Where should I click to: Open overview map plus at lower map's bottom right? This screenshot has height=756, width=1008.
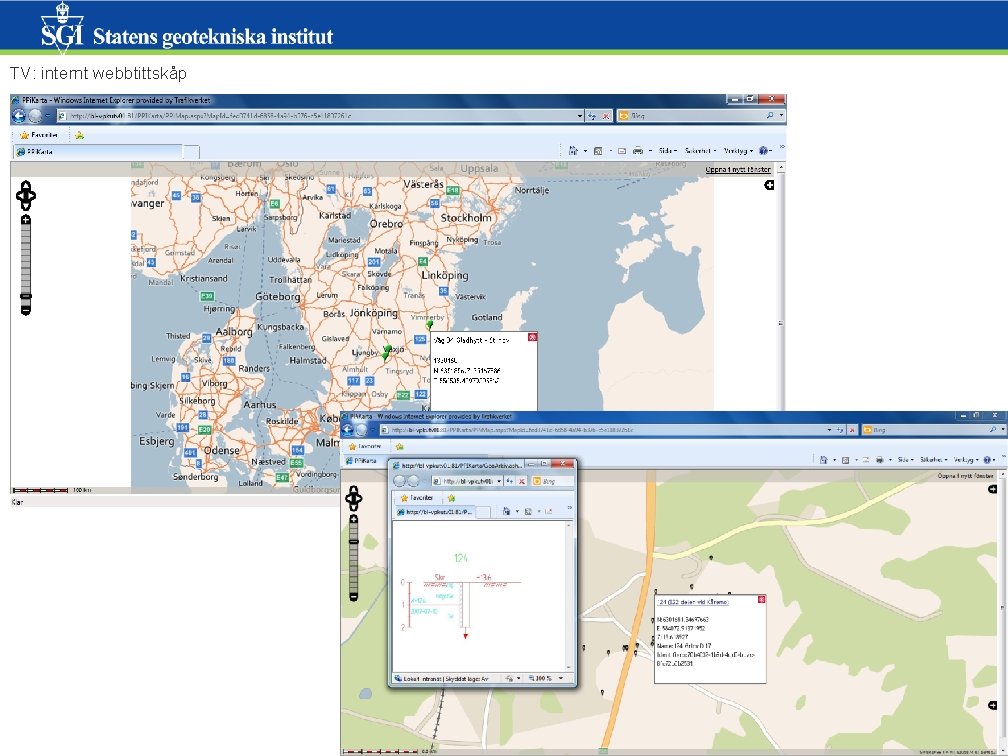(993, 705)
